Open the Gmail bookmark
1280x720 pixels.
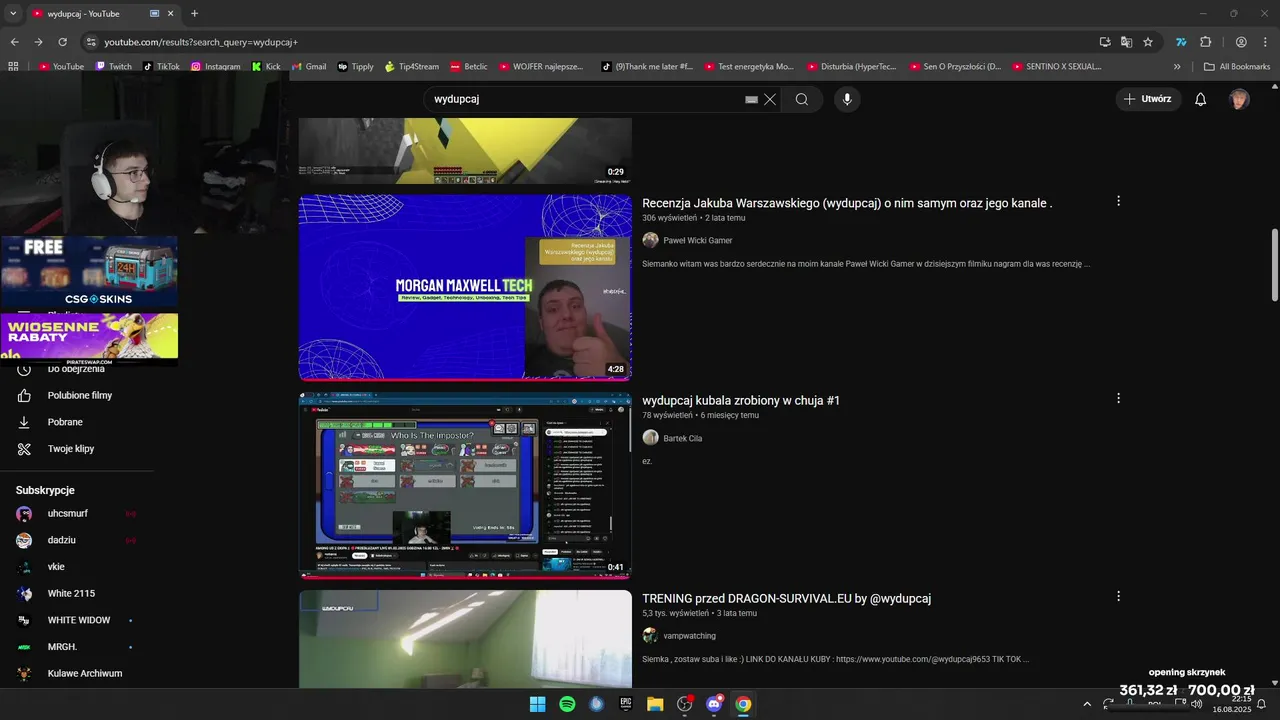(309, 67)
